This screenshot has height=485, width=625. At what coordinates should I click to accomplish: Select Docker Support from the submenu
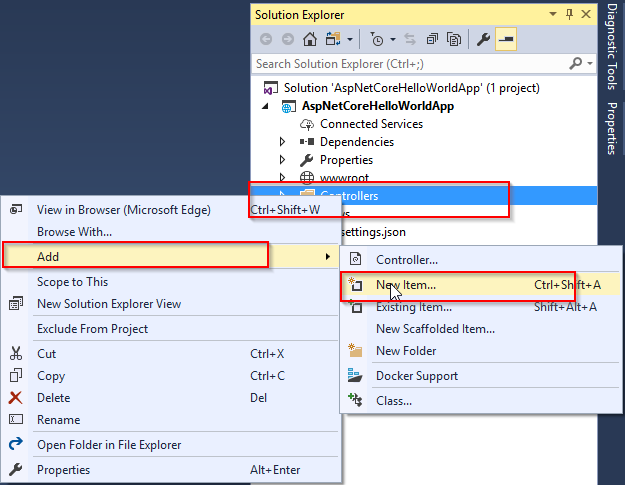[x=417, y=376]
